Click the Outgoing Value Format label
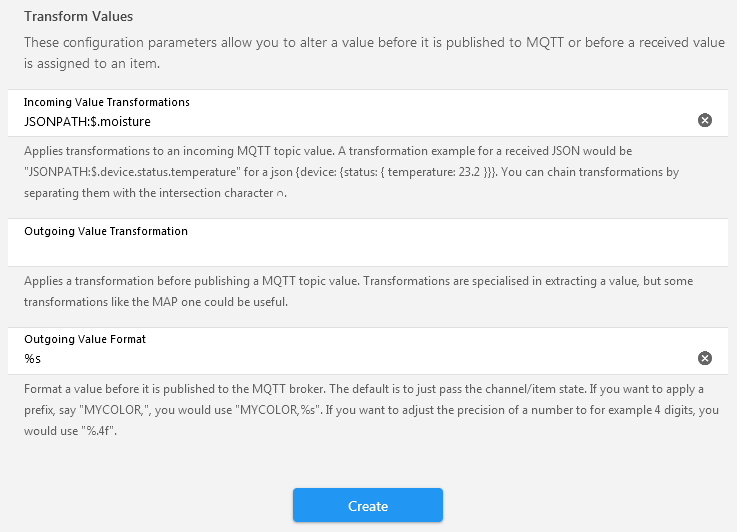Image resolution: width=737 pixels, height=532 pixels. (x=85, y=340)
